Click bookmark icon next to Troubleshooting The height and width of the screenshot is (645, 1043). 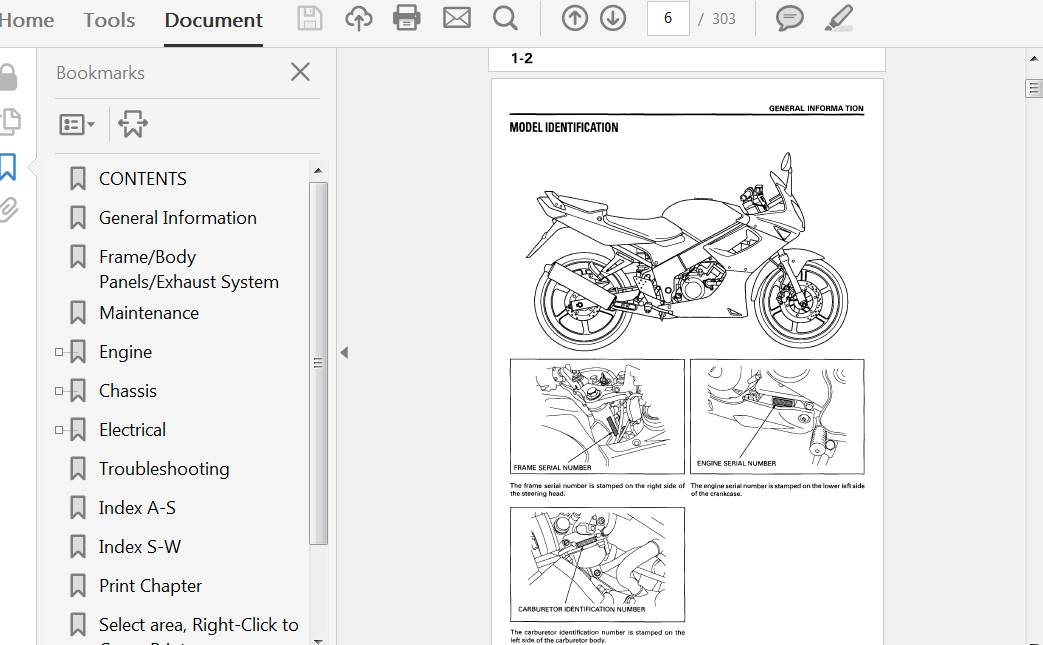[x=78, y=468]
